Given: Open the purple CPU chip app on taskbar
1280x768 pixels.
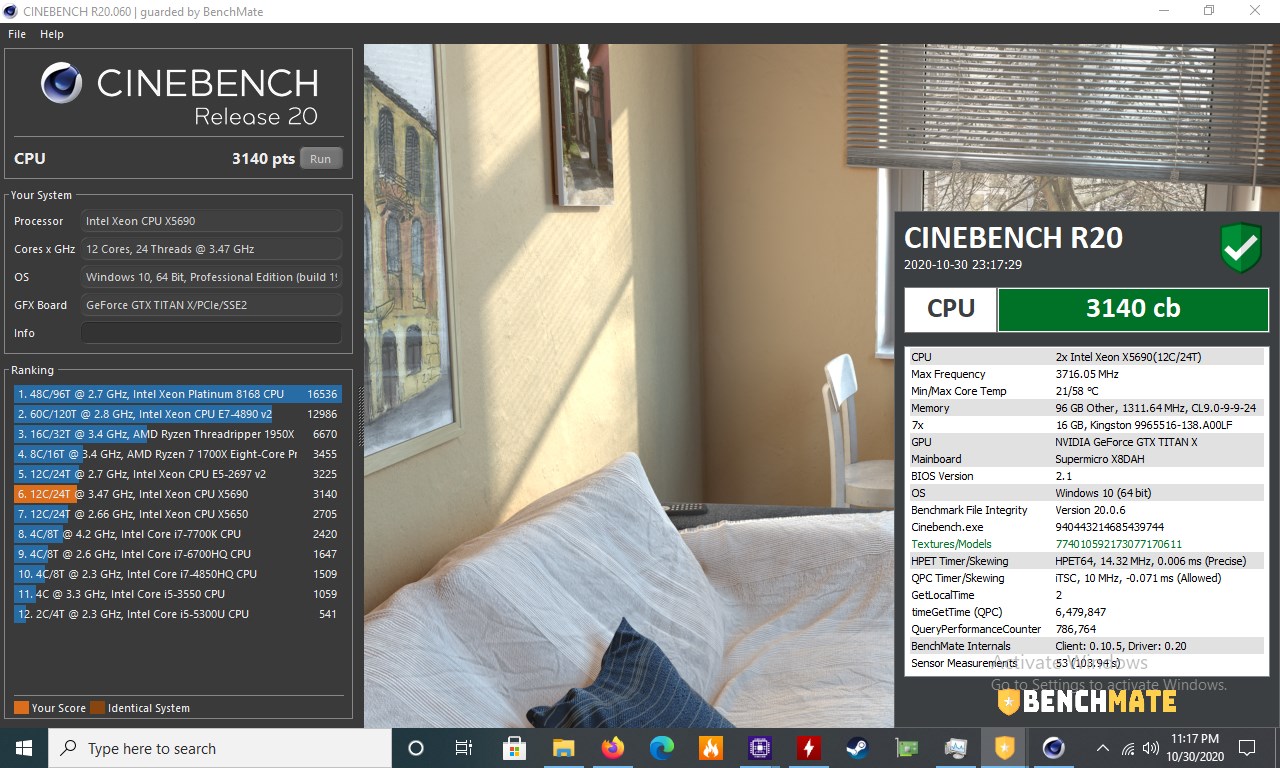Looking at the screenshot, I should (x=760, y=748).
